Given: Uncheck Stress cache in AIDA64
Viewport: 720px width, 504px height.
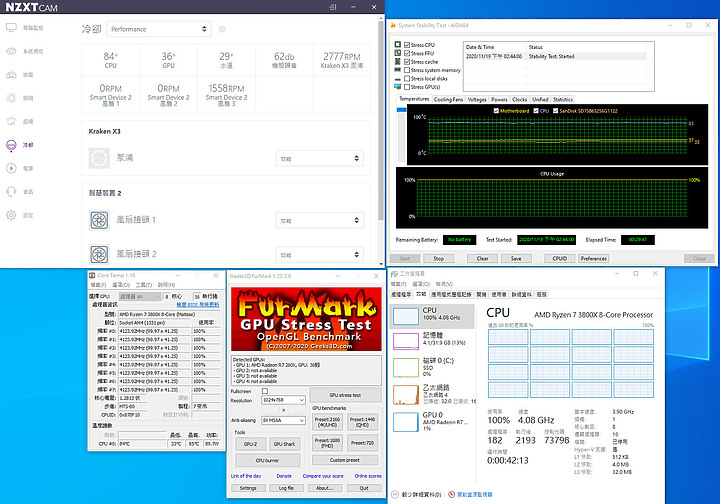Looking at the screenshot, I should click(407, 62).
